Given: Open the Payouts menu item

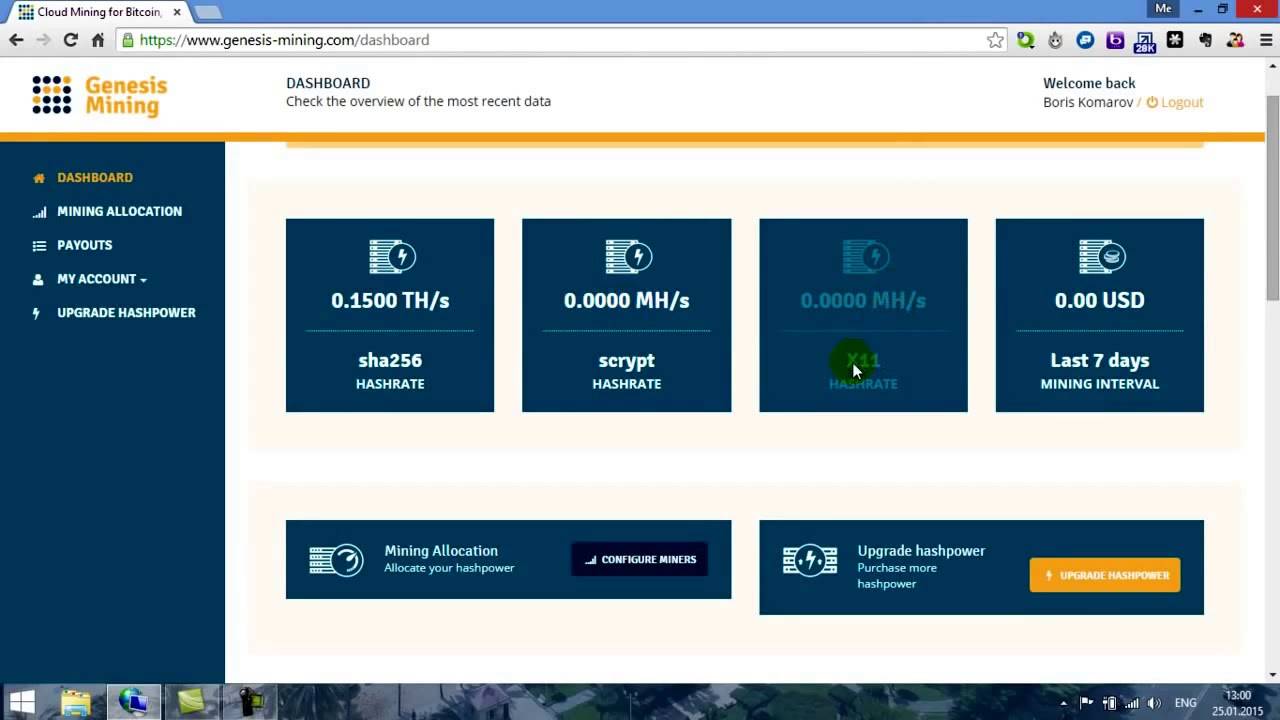Looking at the screenshot, I should point(84,245).
